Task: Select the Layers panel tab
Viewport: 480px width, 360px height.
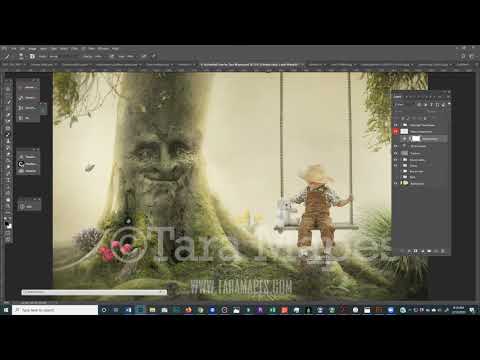Action: click(397, 97)
